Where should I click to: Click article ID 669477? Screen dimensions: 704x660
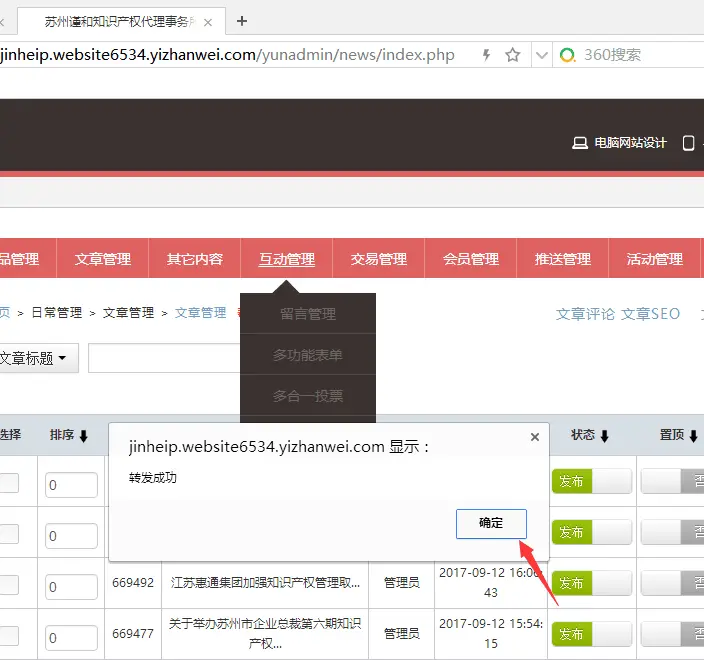(133, 634)
